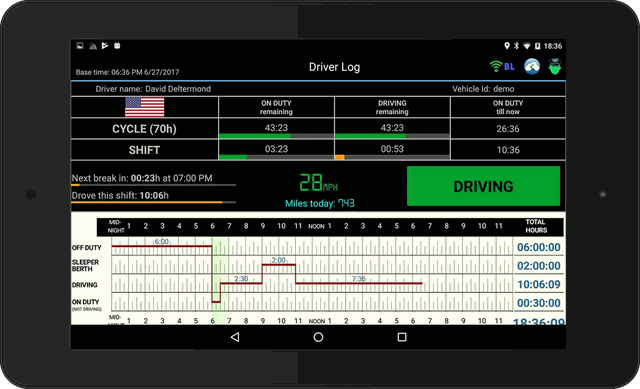
Task: Tap the Miles today: 743 text
Action: click(x=320, y=203)
